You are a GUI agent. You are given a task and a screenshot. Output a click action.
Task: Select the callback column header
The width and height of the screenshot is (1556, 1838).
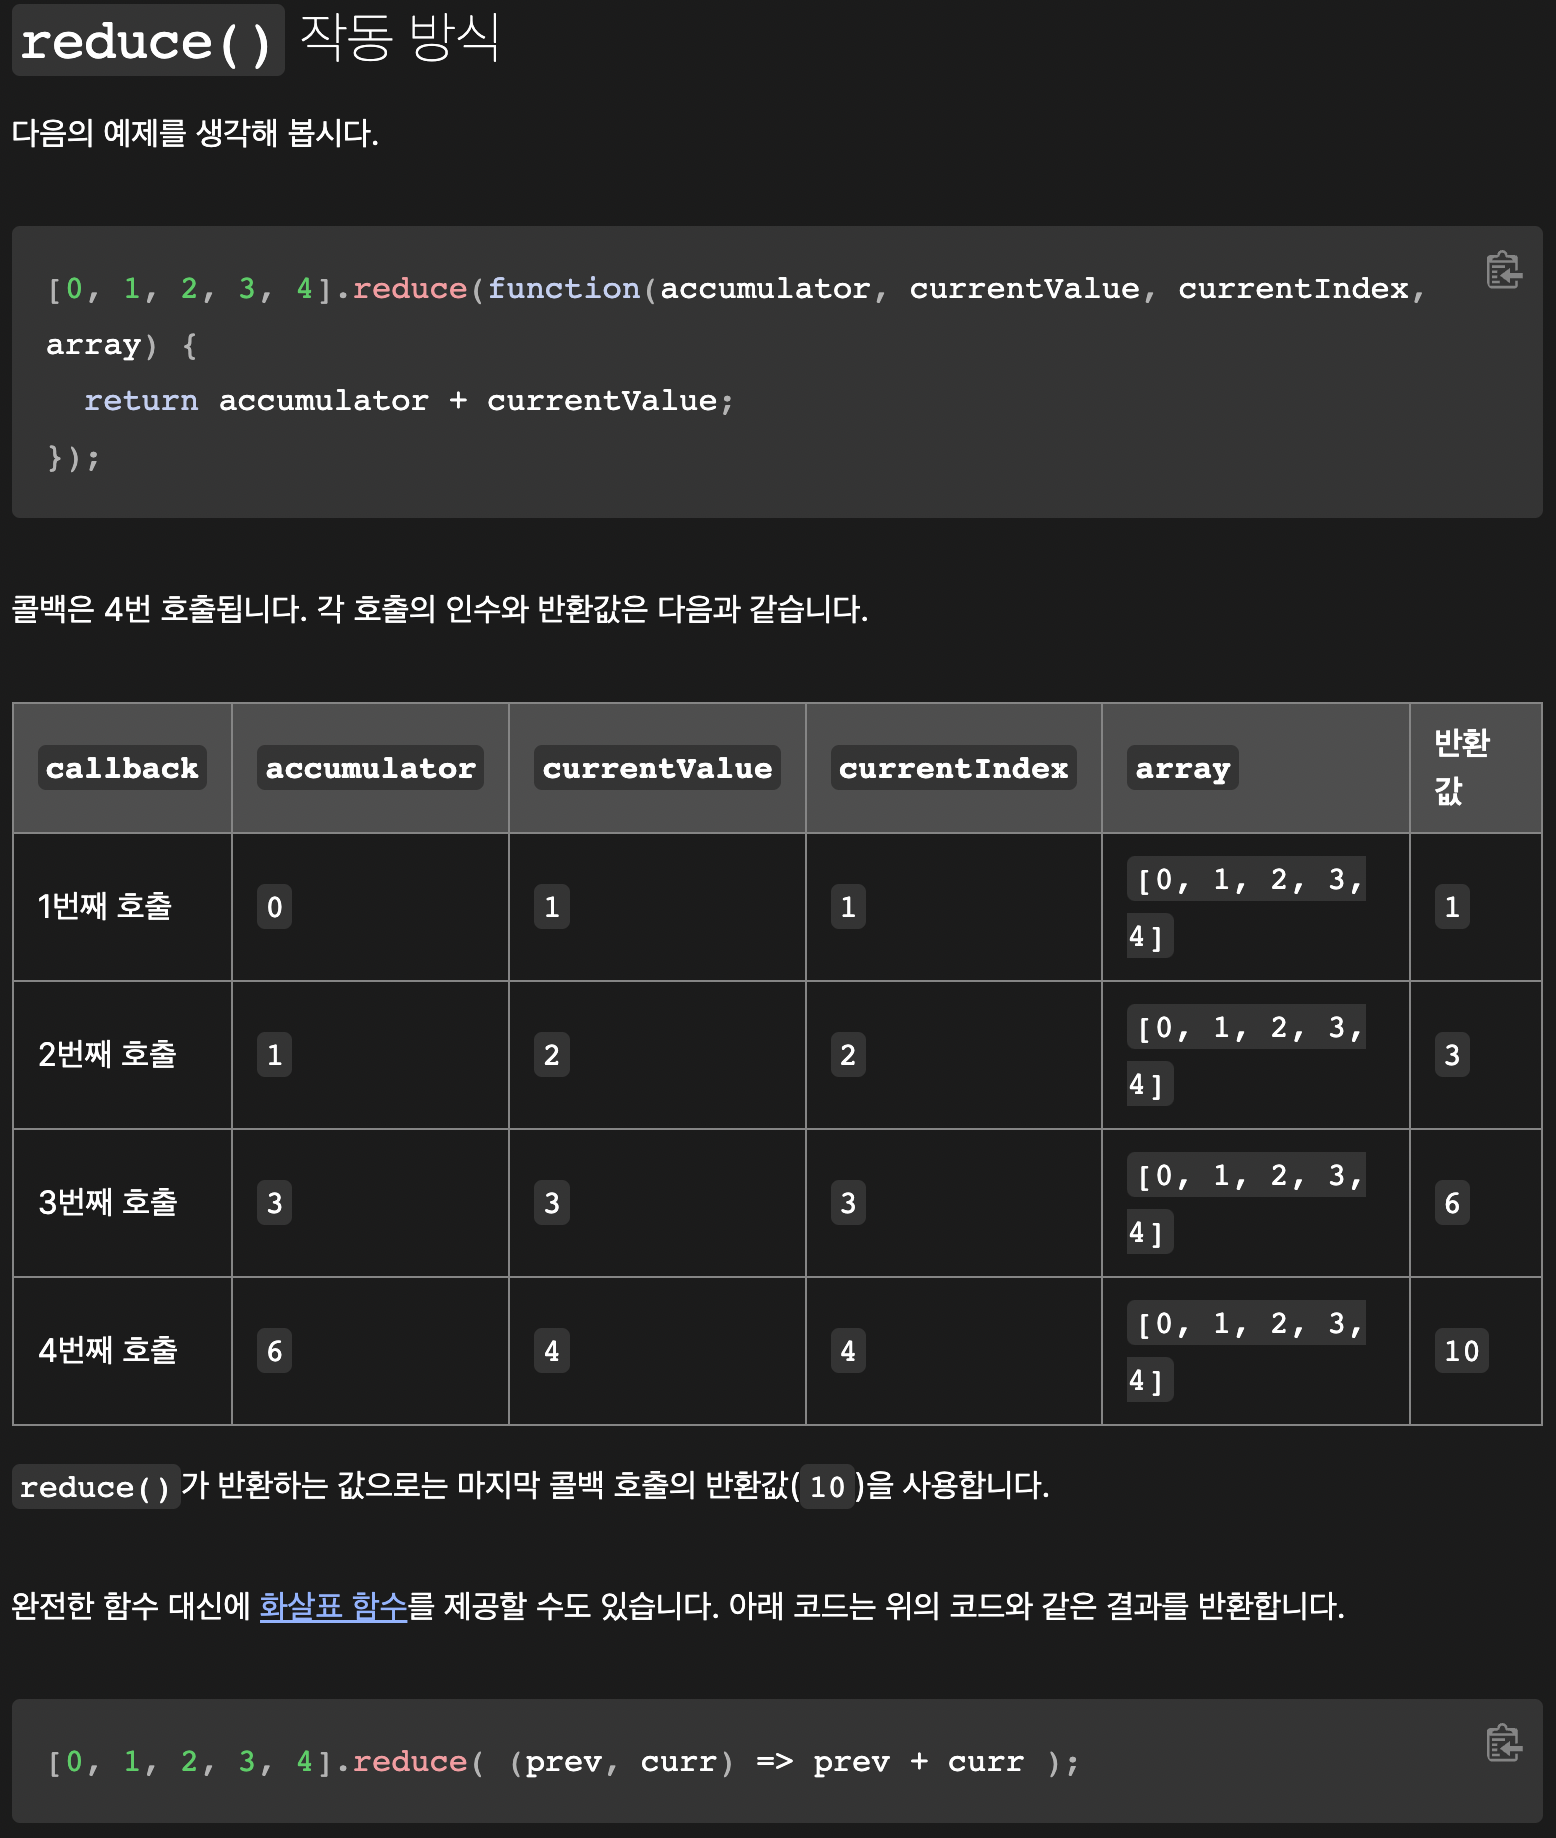122,768
